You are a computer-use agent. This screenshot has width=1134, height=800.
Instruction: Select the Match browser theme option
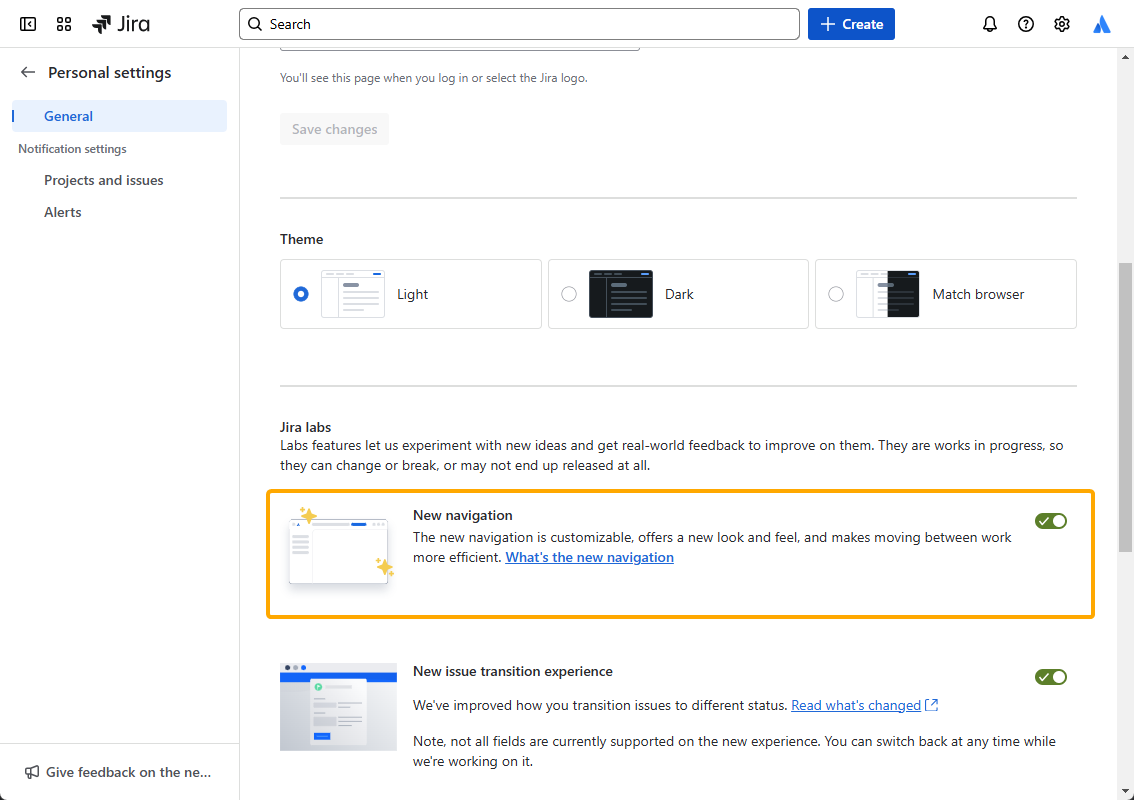[836, 294]
